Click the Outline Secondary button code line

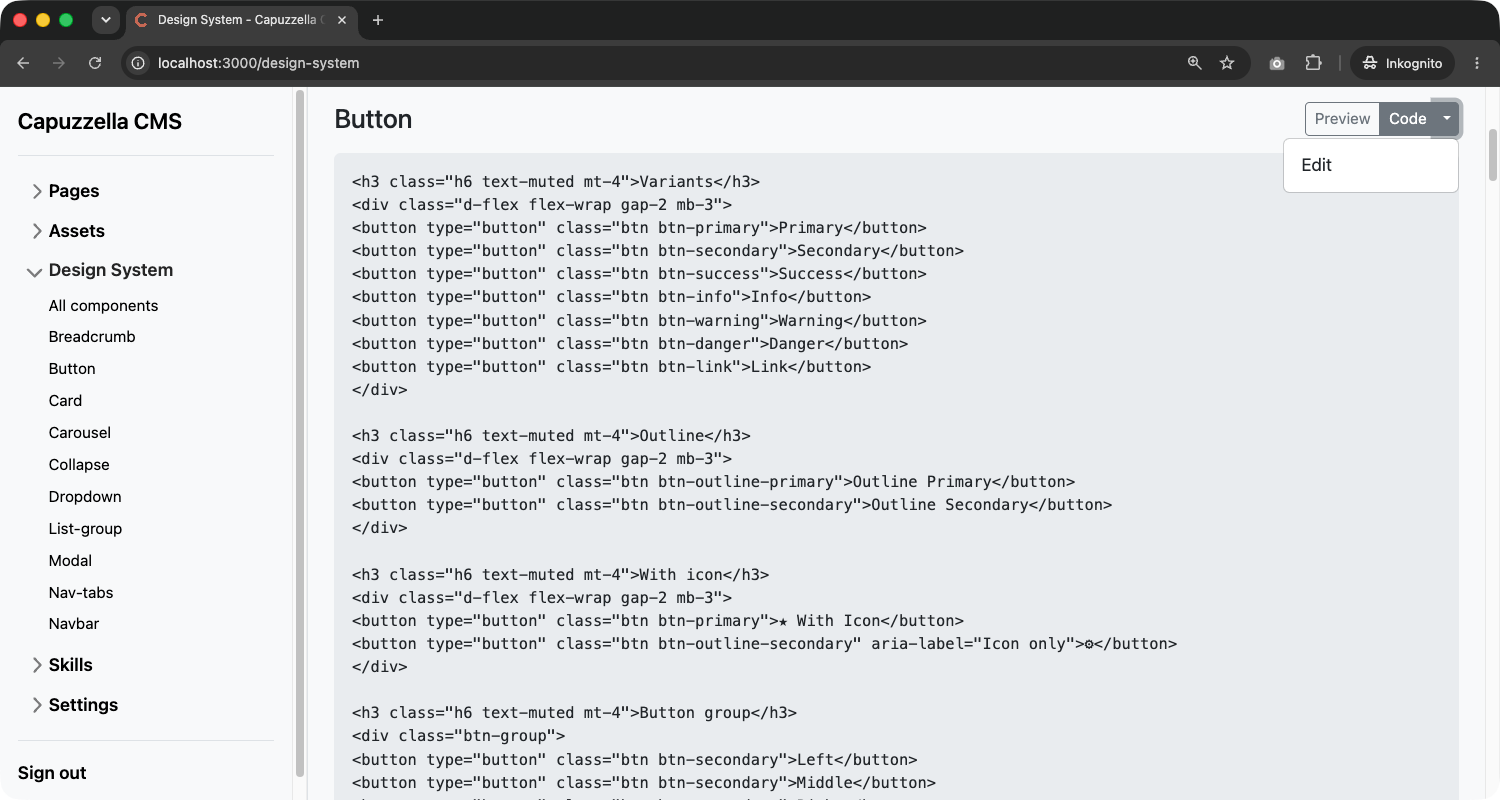click(732, 505)
